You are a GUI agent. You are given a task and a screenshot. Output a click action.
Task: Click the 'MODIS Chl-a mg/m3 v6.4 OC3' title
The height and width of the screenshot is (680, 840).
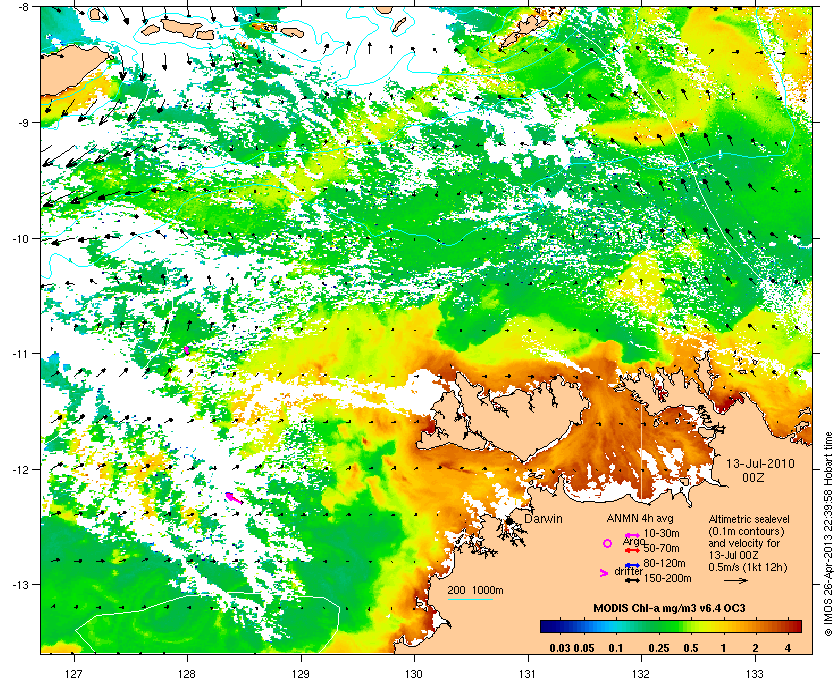670,608
